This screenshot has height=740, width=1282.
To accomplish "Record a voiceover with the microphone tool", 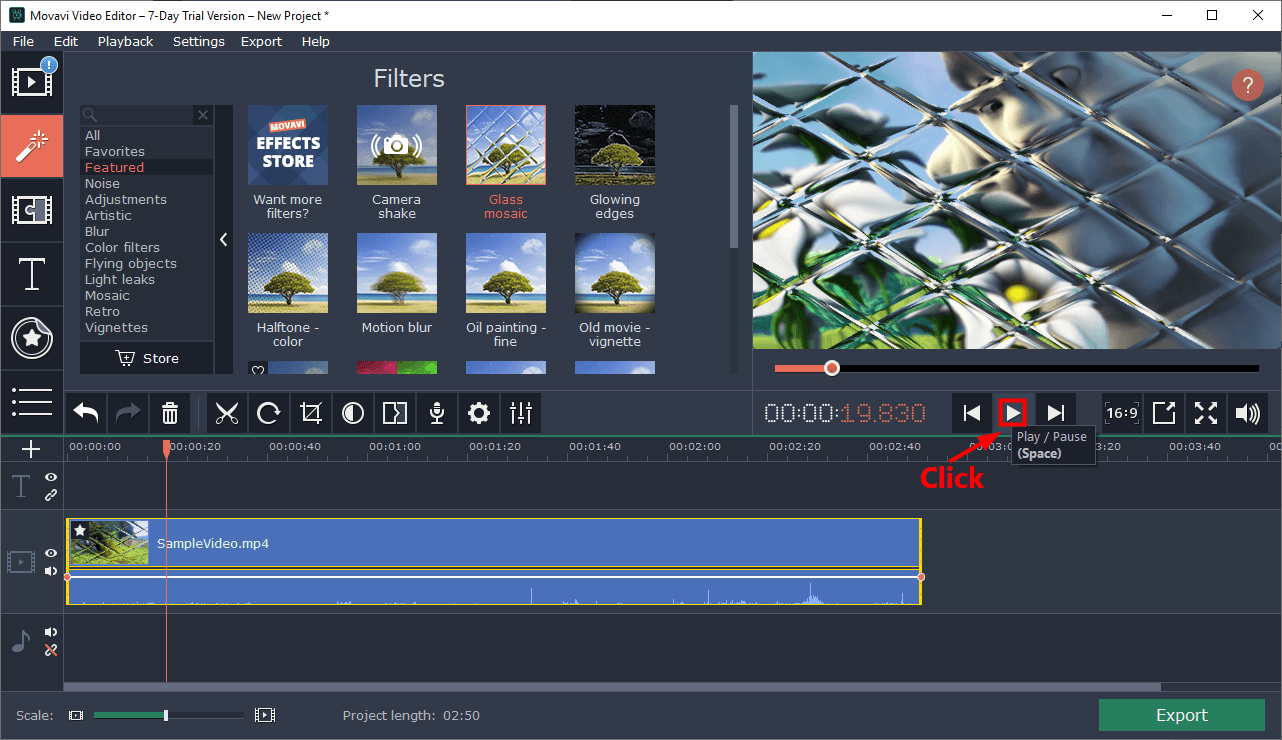I will click(436, 413).
